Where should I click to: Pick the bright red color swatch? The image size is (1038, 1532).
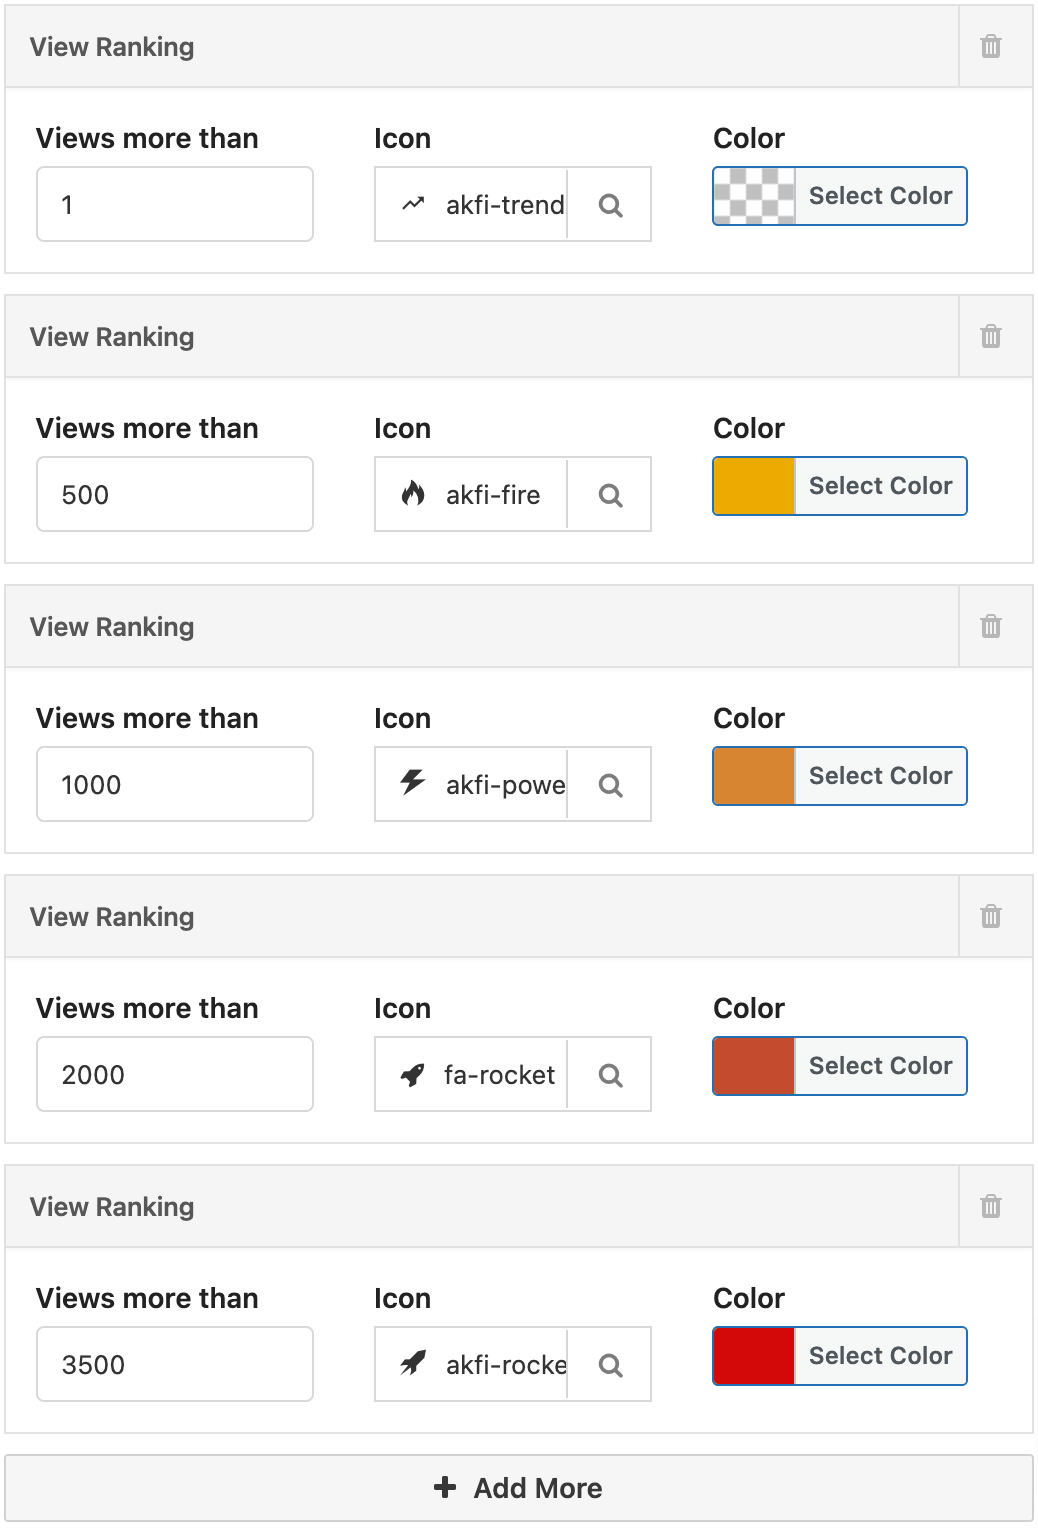(x=754, y=1356)
